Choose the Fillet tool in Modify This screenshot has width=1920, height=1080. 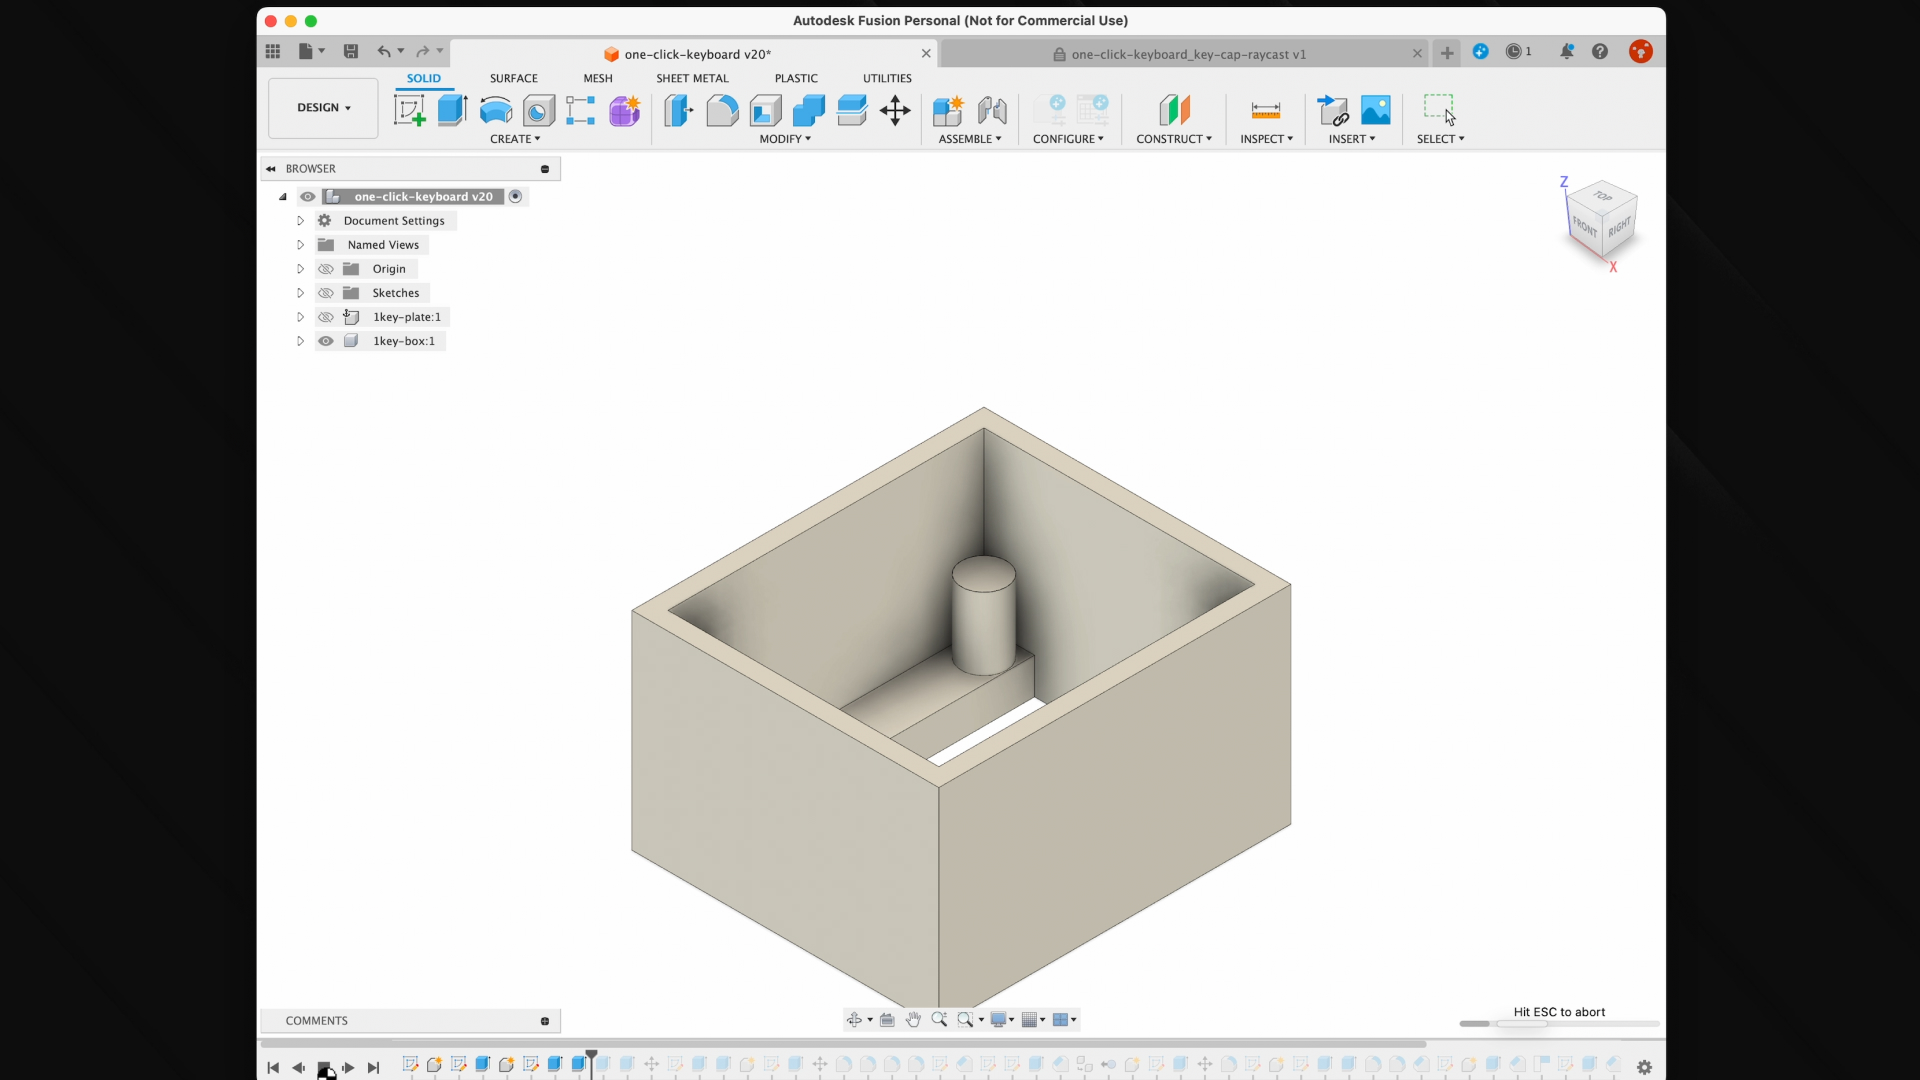[722, 110]
